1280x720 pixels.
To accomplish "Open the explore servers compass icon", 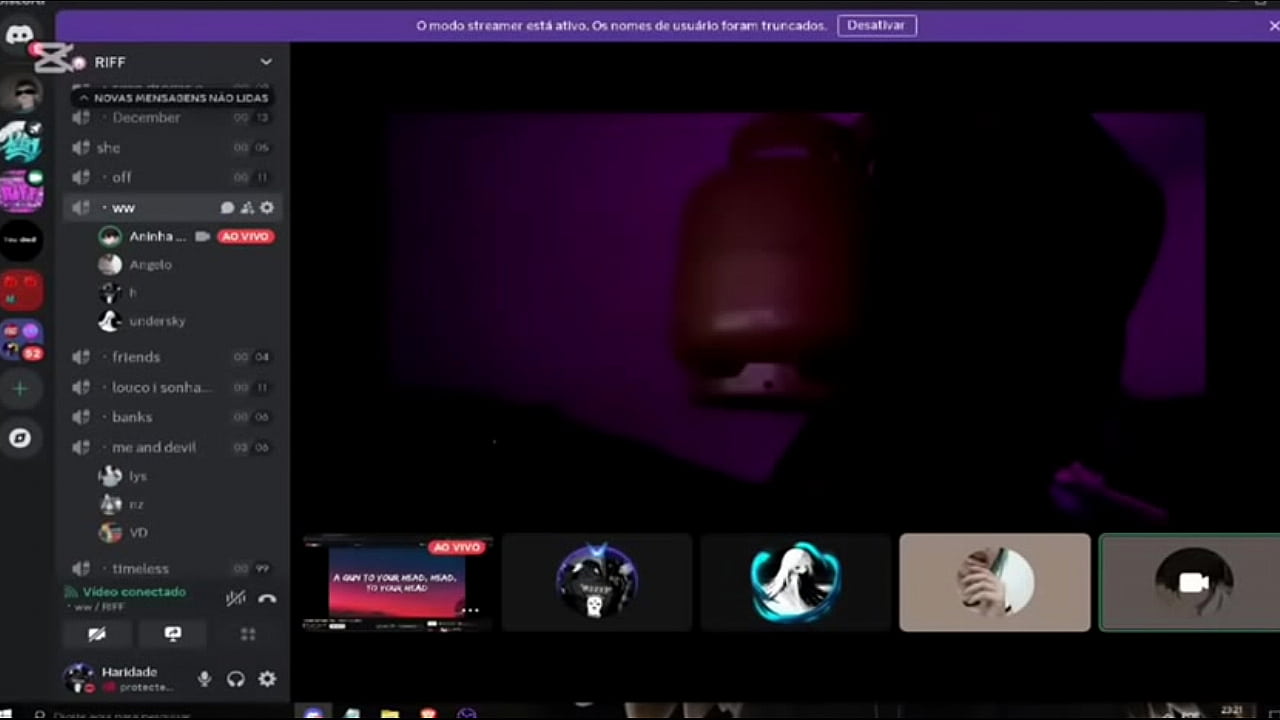I will 20,438.
